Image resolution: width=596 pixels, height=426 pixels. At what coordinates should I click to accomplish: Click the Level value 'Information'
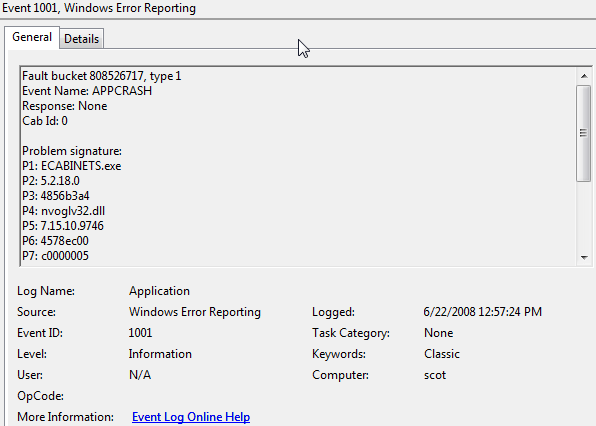point(160,354)
